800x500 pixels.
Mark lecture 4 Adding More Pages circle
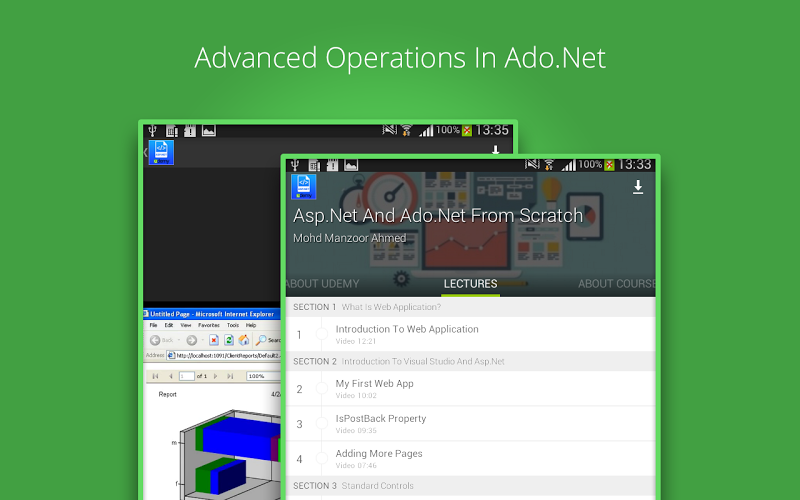point(322,458)
